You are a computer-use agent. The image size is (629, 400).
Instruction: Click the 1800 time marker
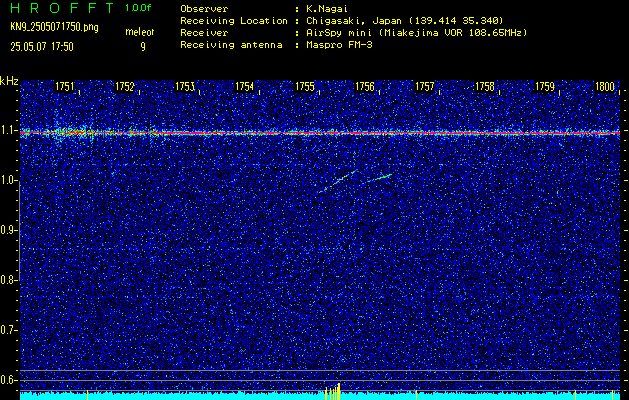coord(605,86)
